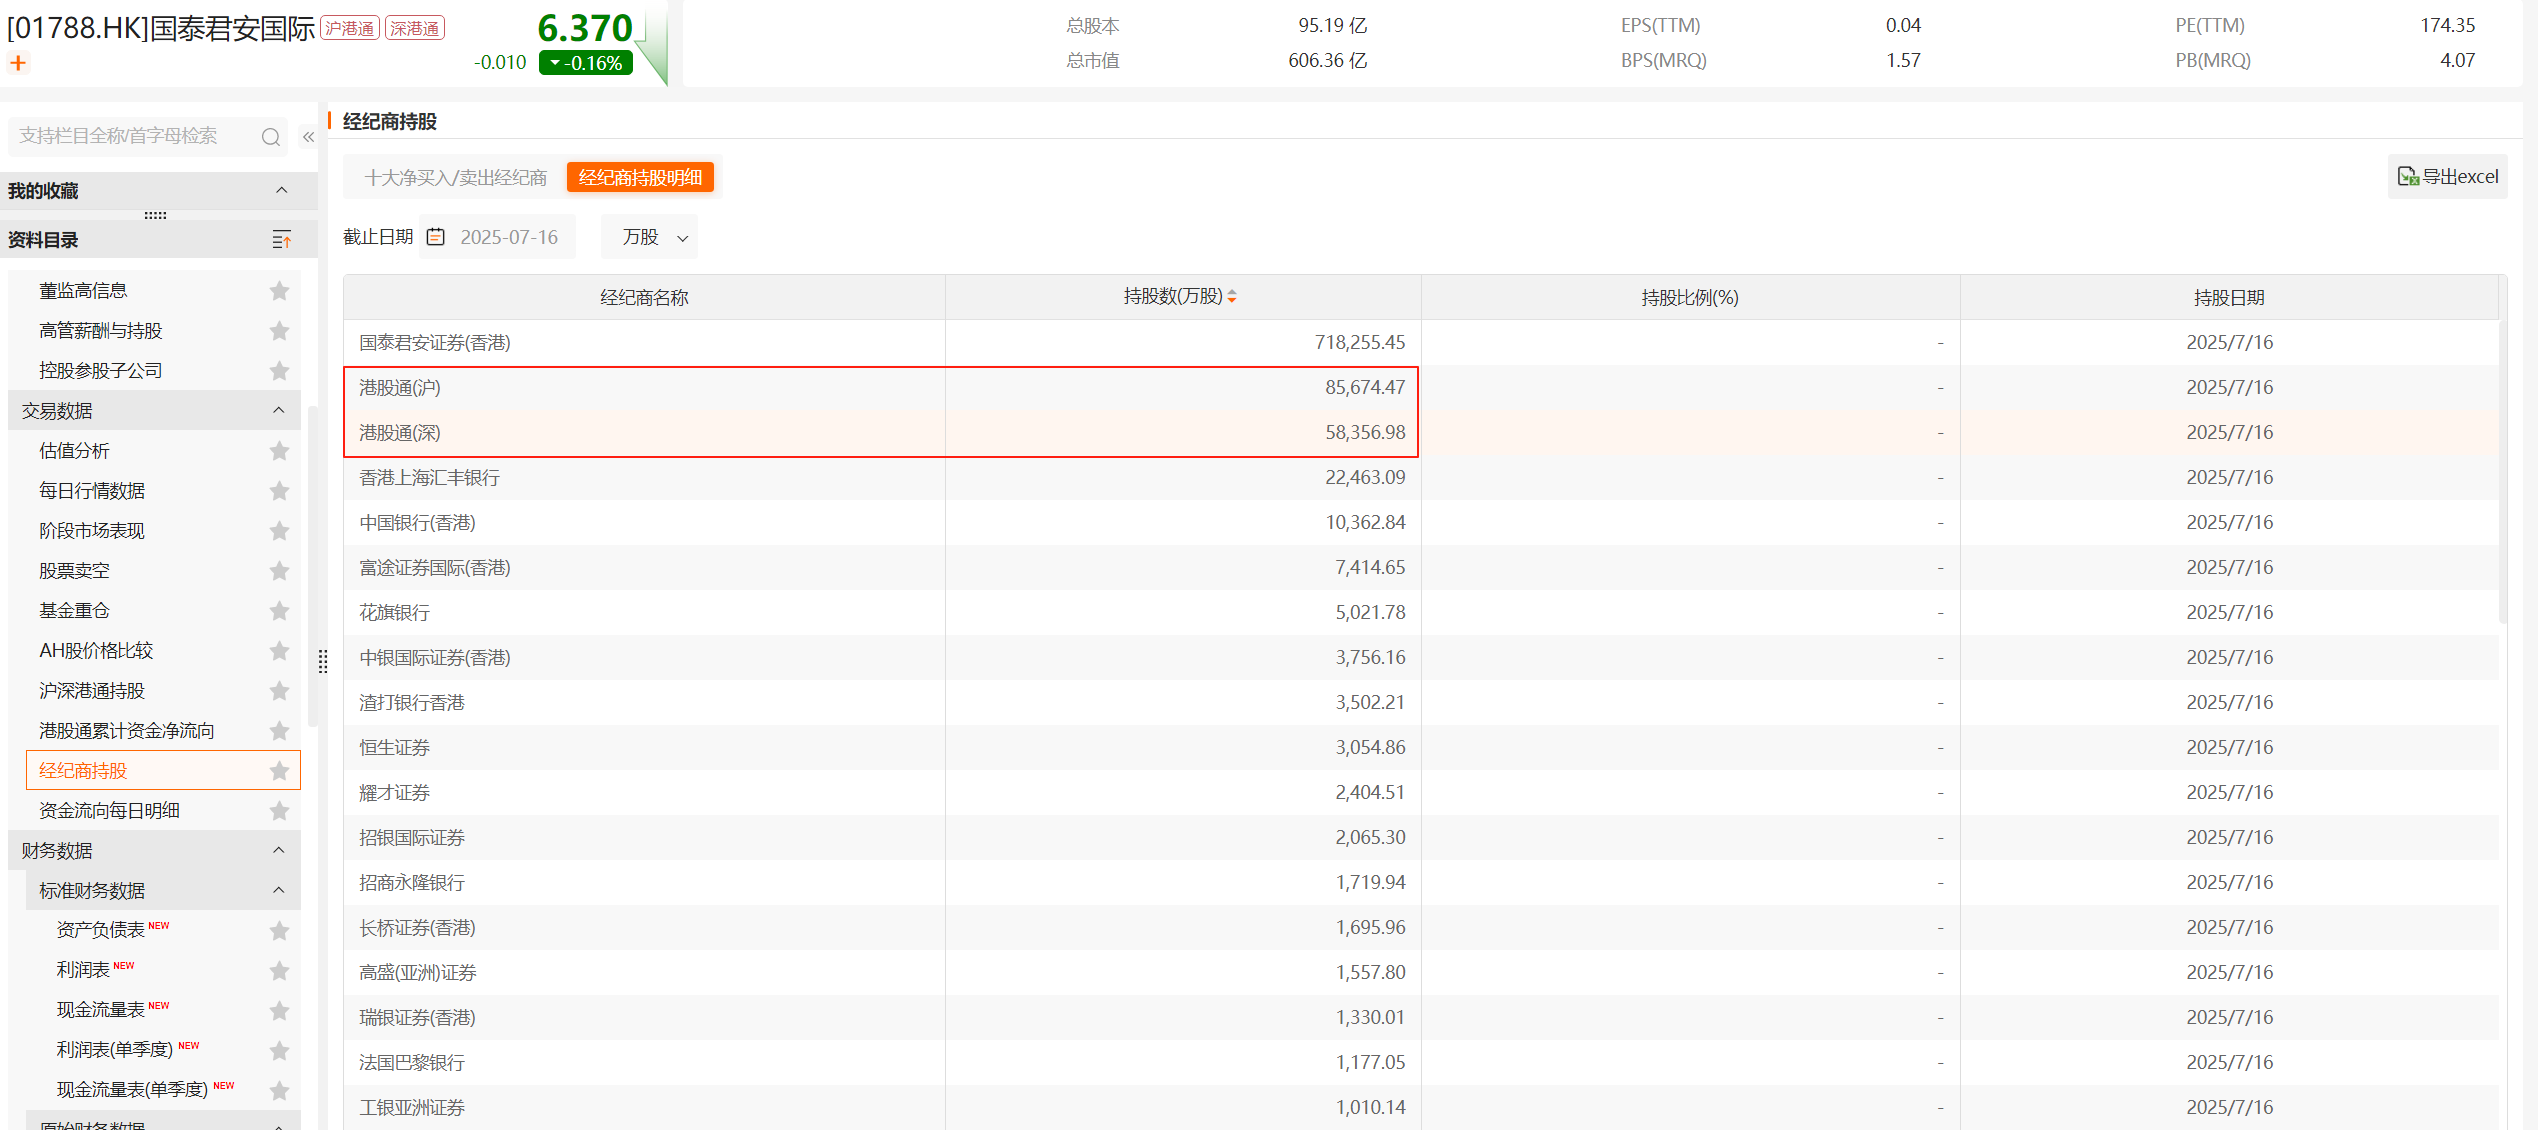
Task: Select the 高盛(亚洲)证券 row
Action: point(1421,972)
